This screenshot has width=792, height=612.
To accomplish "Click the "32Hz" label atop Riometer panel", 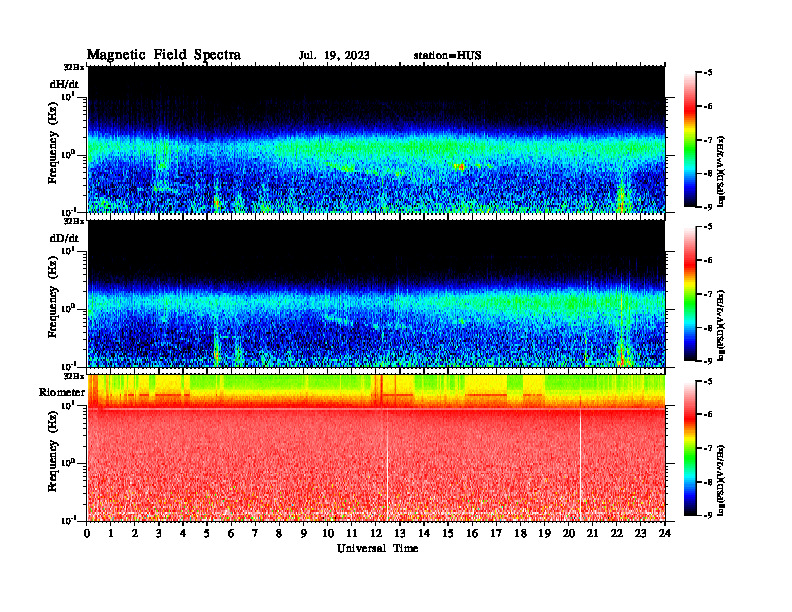I will tap(74, 376).
